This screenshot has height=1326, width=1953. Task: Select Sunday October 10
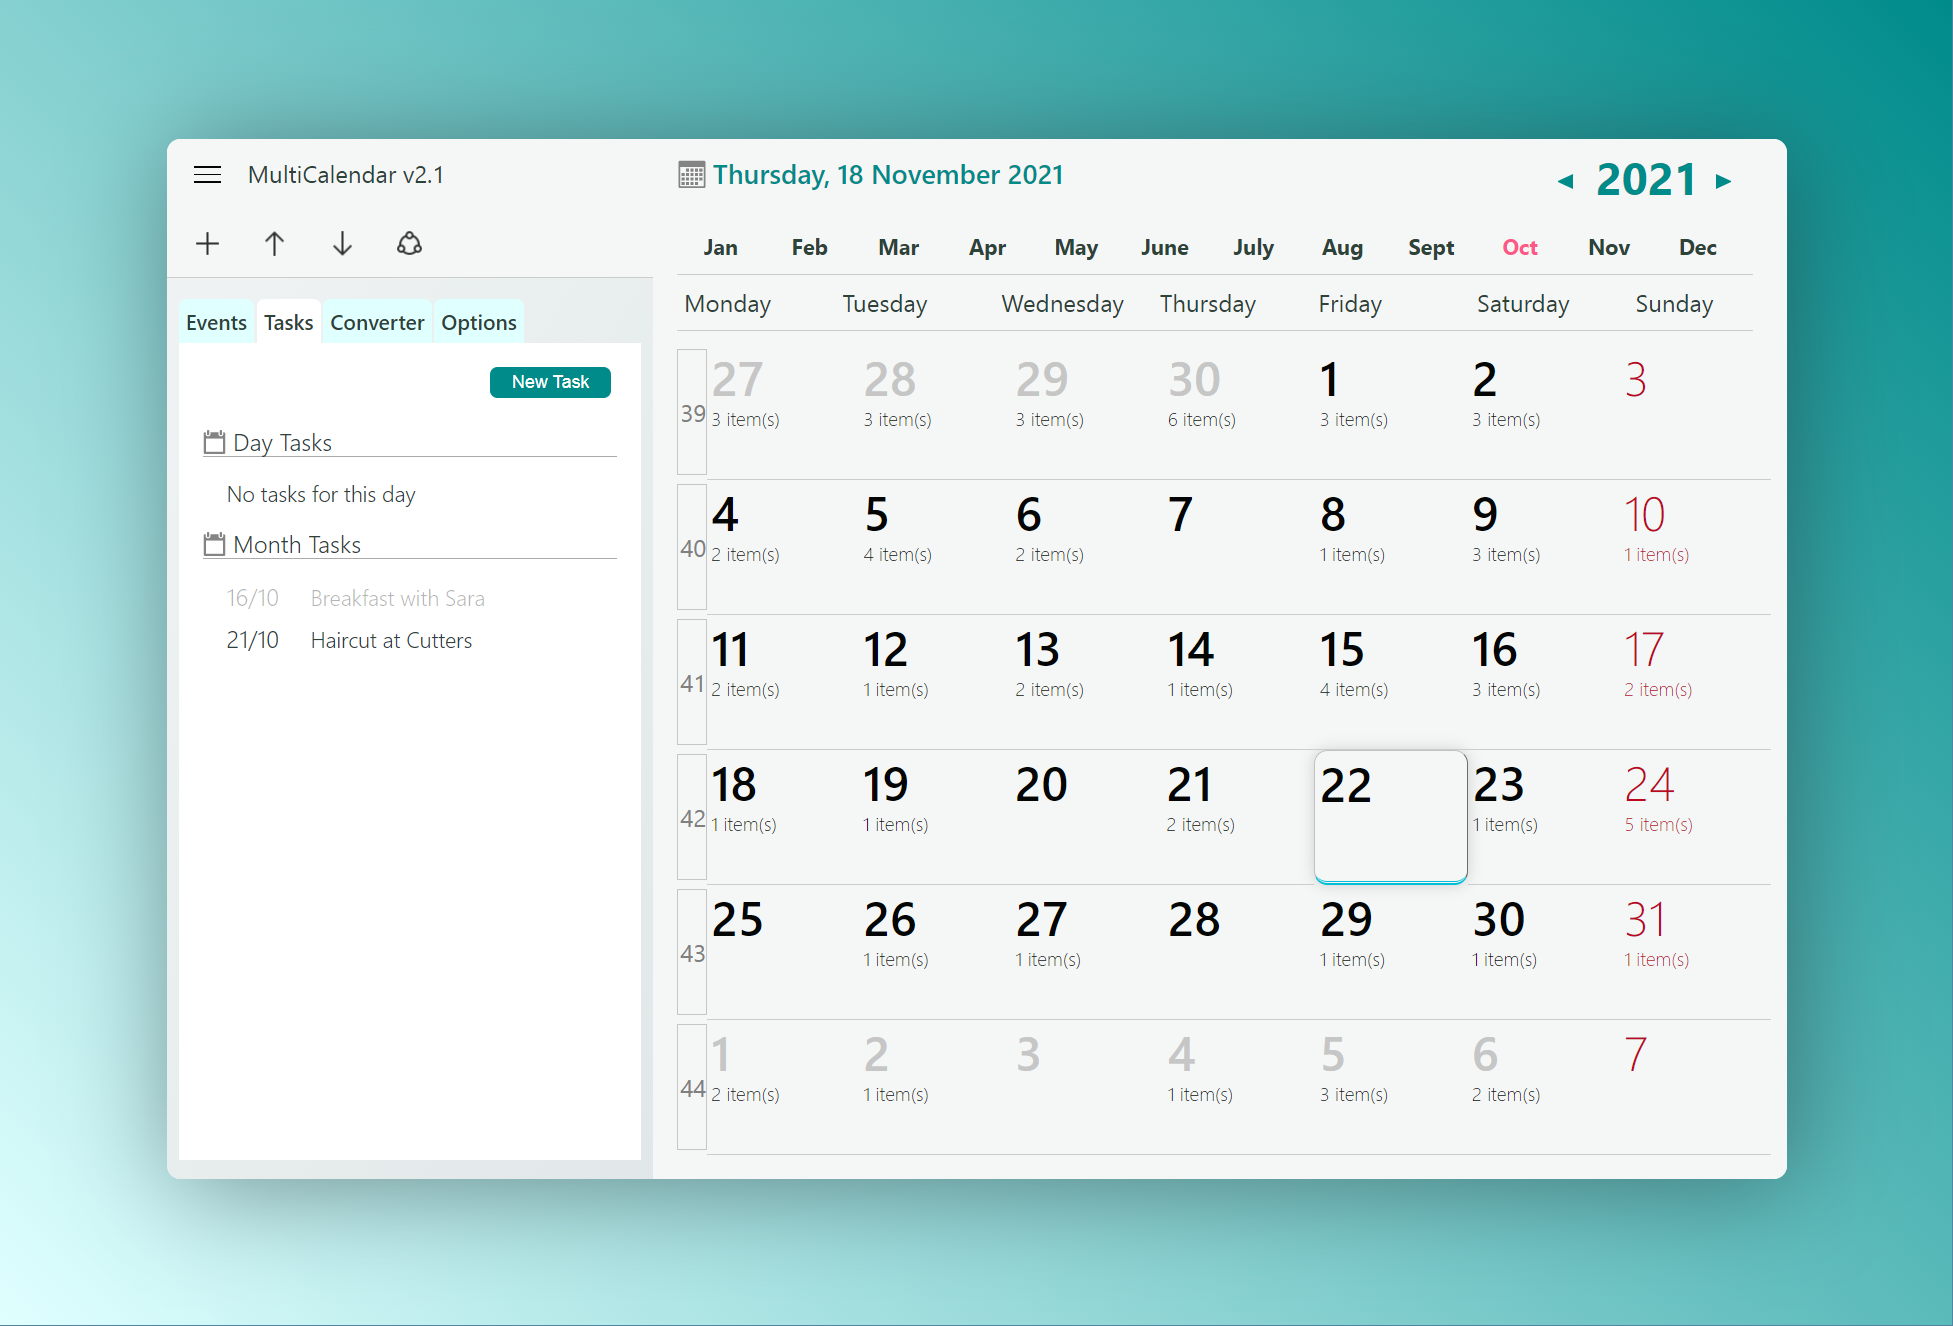pyautogui.click(x=1695, y=547)
